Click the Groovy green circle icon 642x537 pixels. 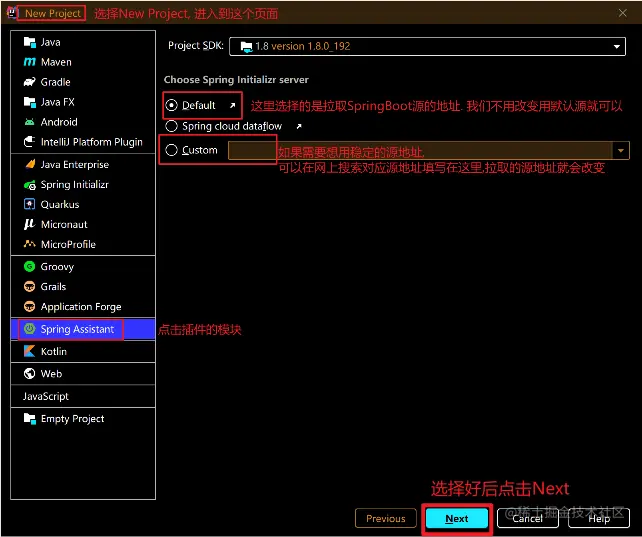[29, 266]
